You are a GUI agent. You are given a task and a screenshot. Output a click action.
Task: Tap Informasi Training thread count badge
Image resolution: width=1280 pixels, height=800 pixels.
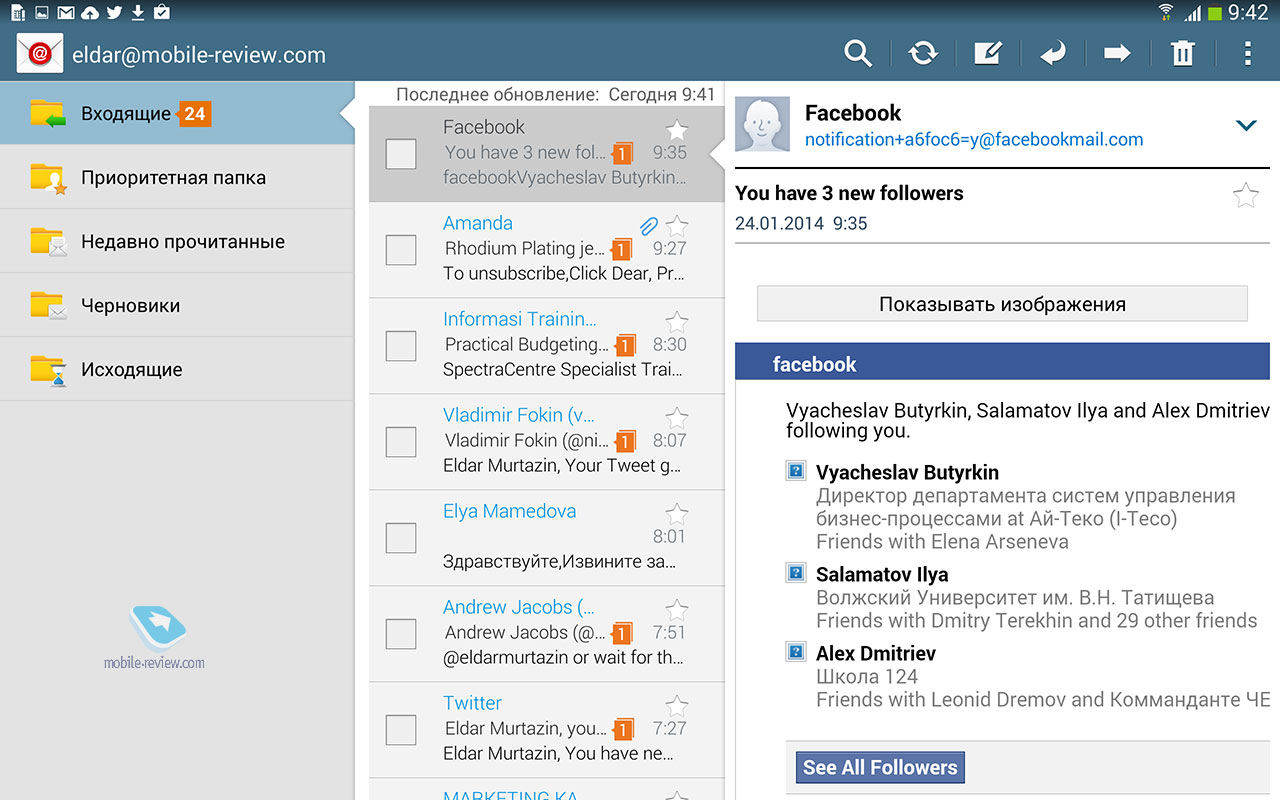point(624,345)
